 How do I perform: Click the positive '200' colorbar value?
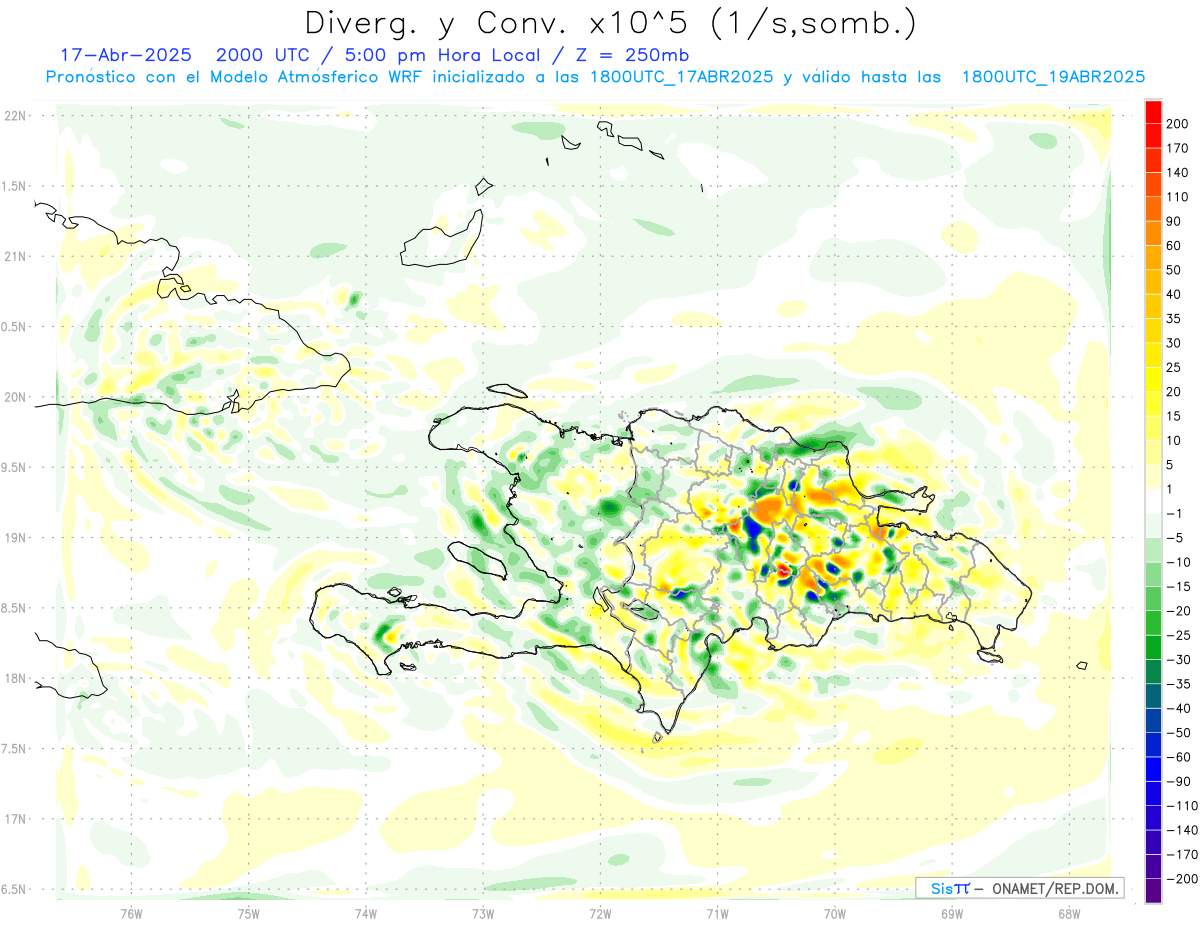pos(1178,123)
